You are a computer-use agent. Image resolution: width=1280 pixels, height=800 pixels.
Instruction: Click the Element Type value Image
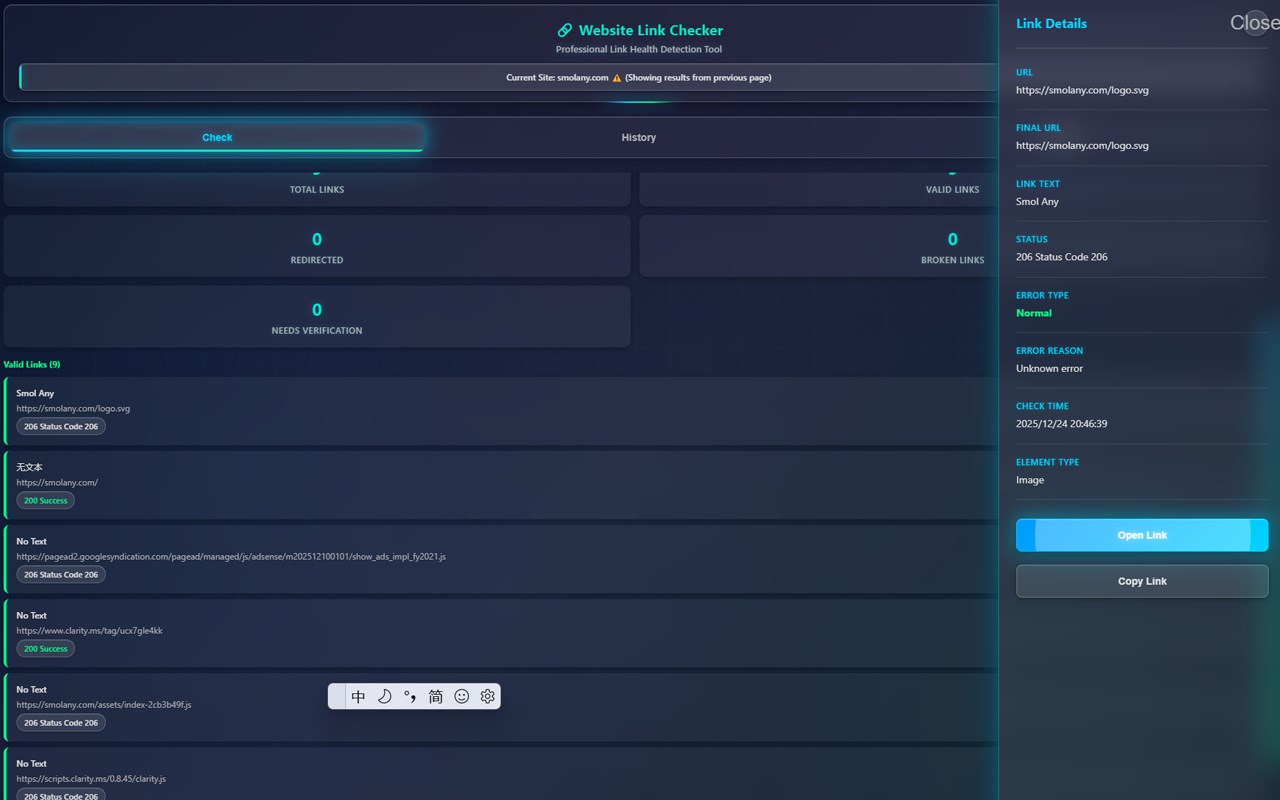[x=1030, y=480]
